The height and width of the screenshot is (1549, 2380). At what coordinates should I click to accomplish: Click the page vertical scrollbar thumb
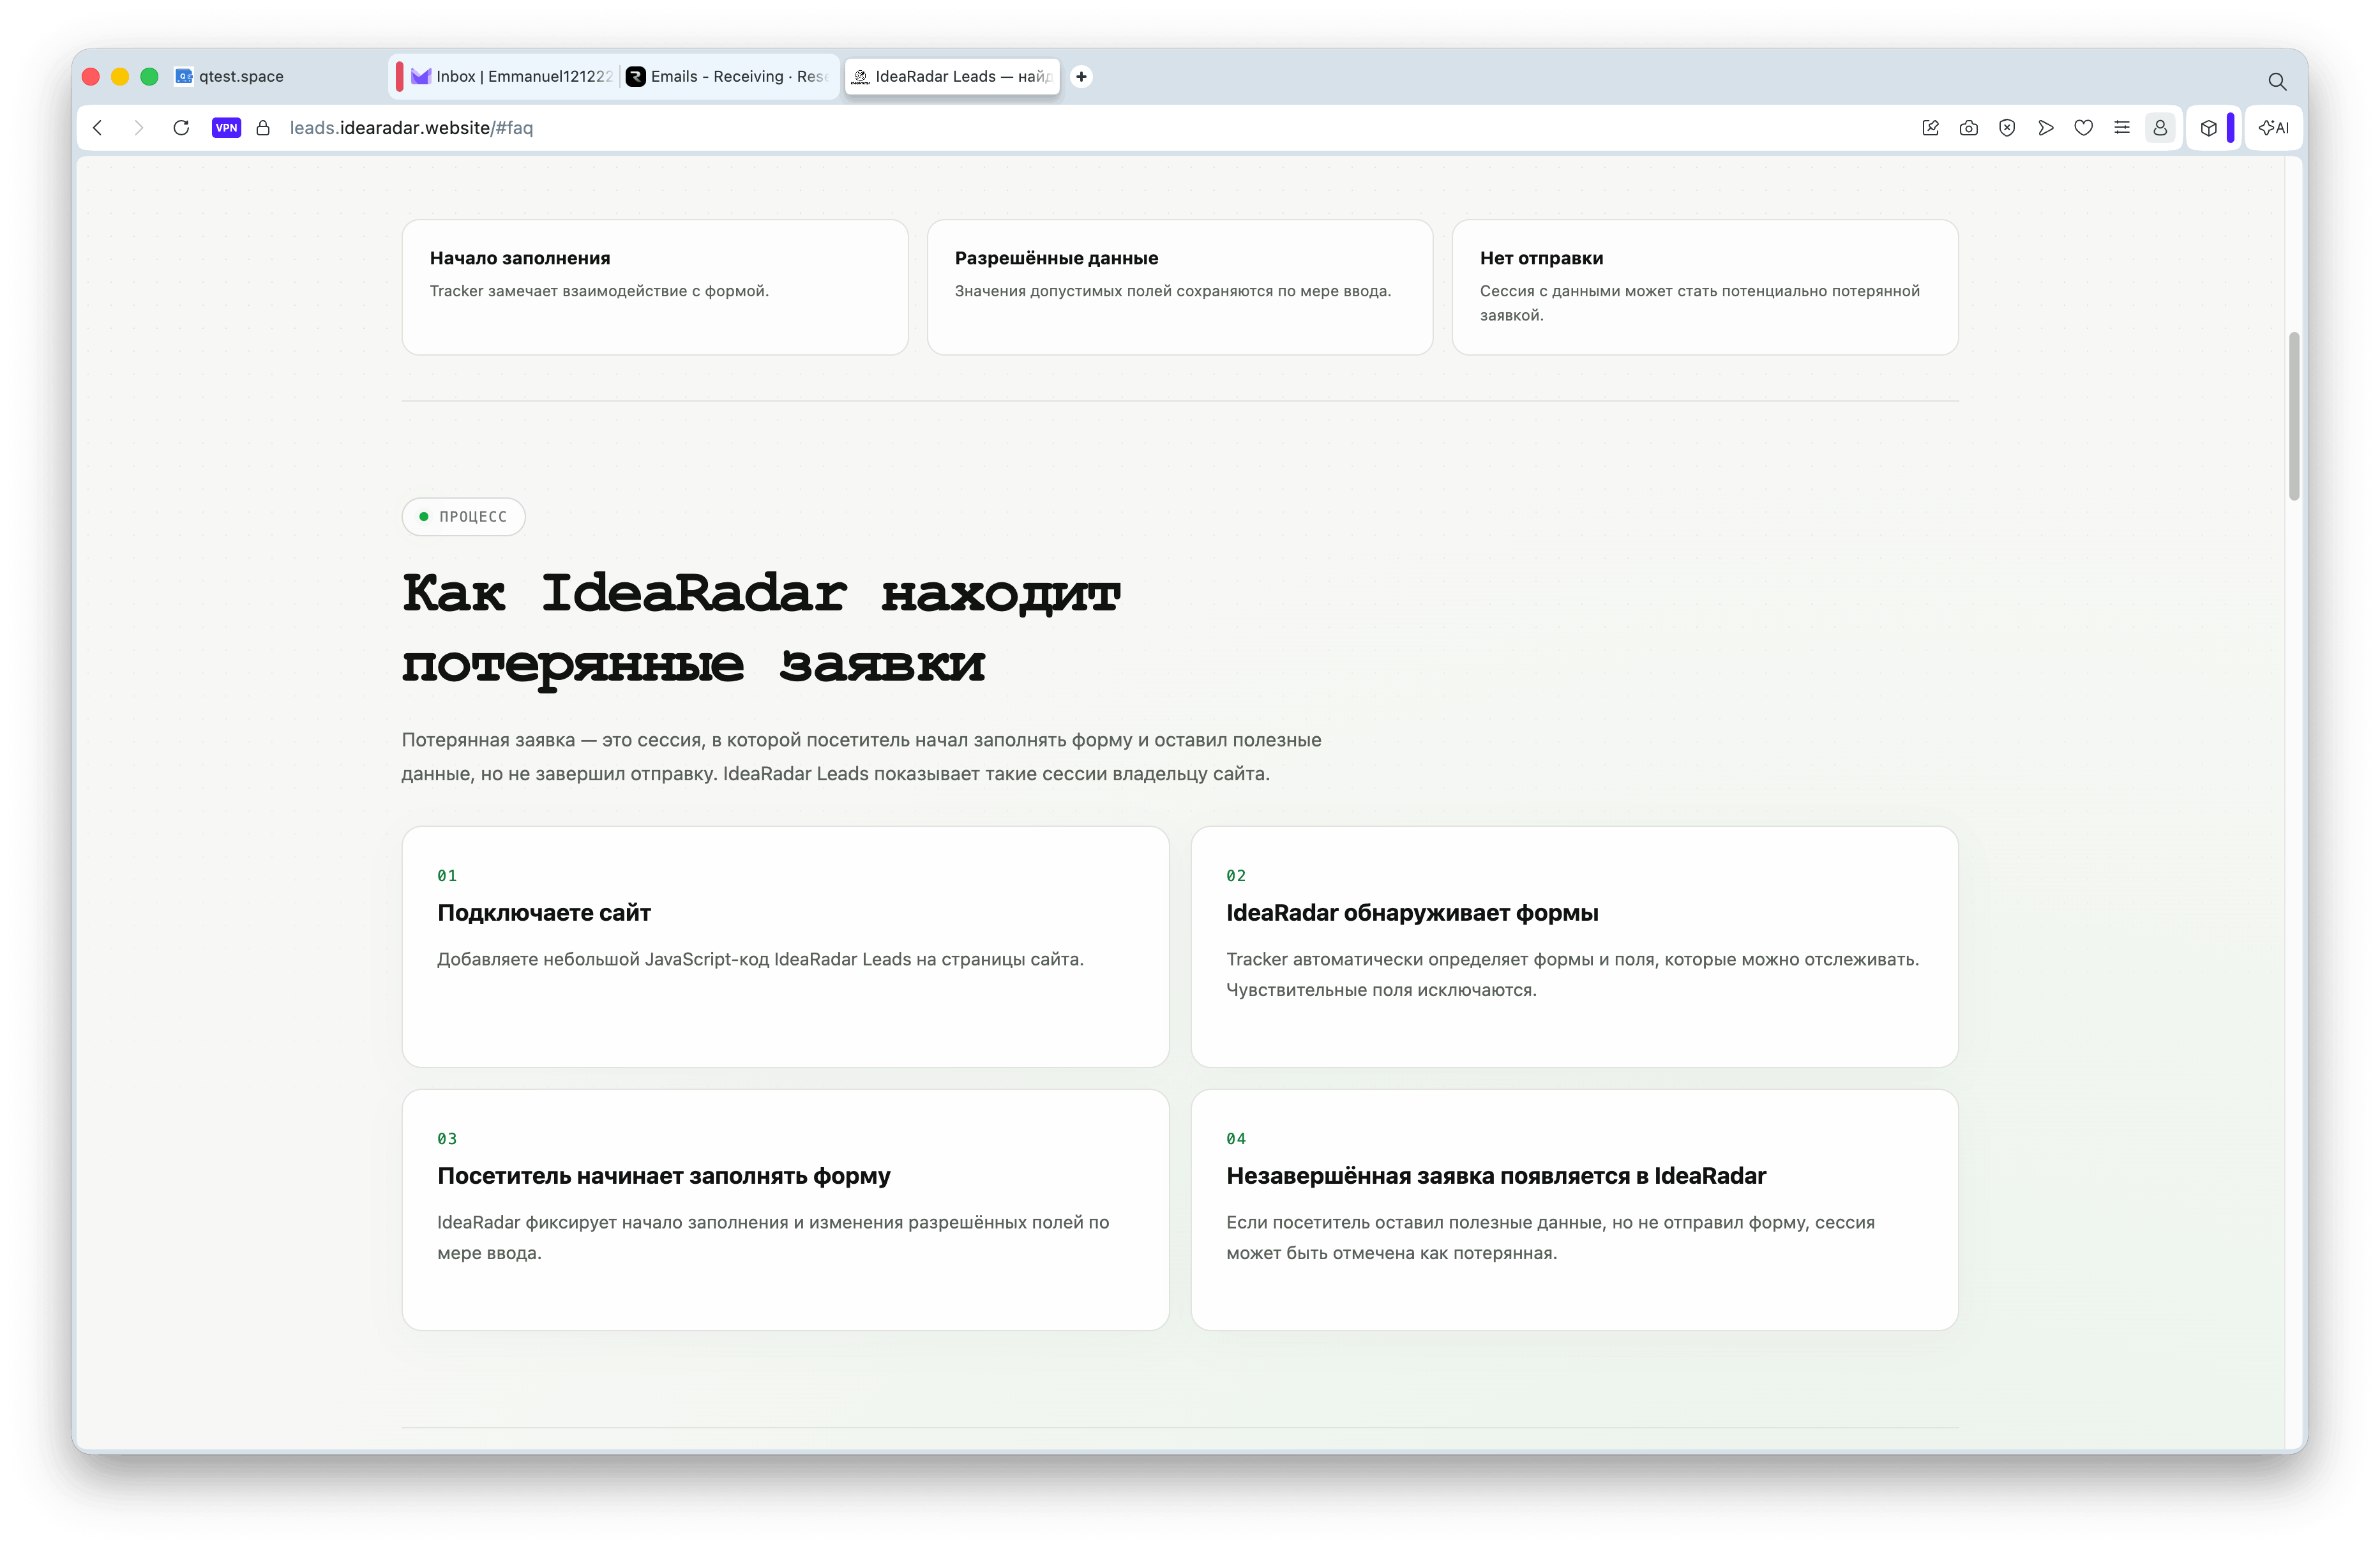[x=2293, y=416]
